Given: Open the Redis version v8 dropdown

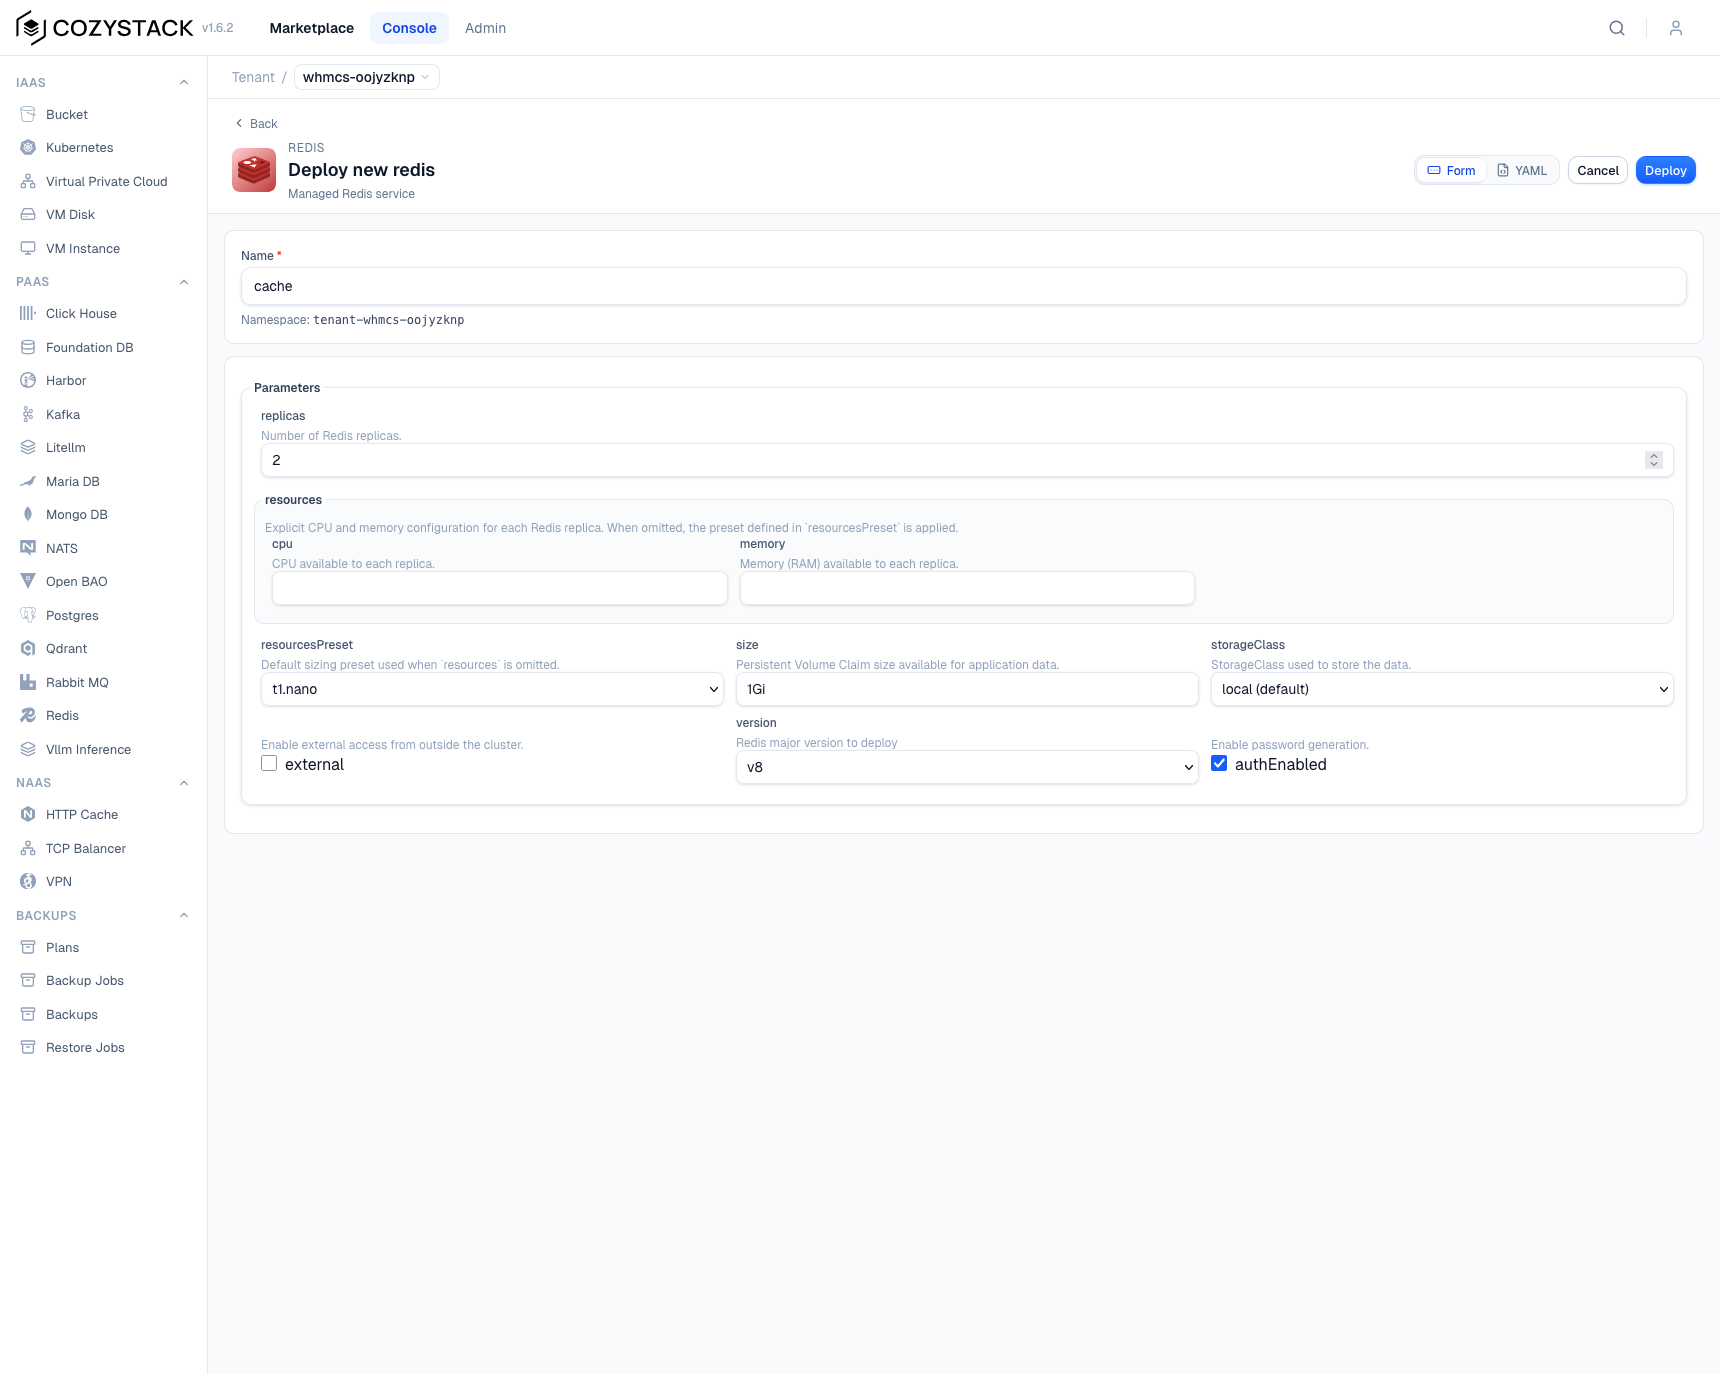Looking at the screenshot, I should [967, 767].
